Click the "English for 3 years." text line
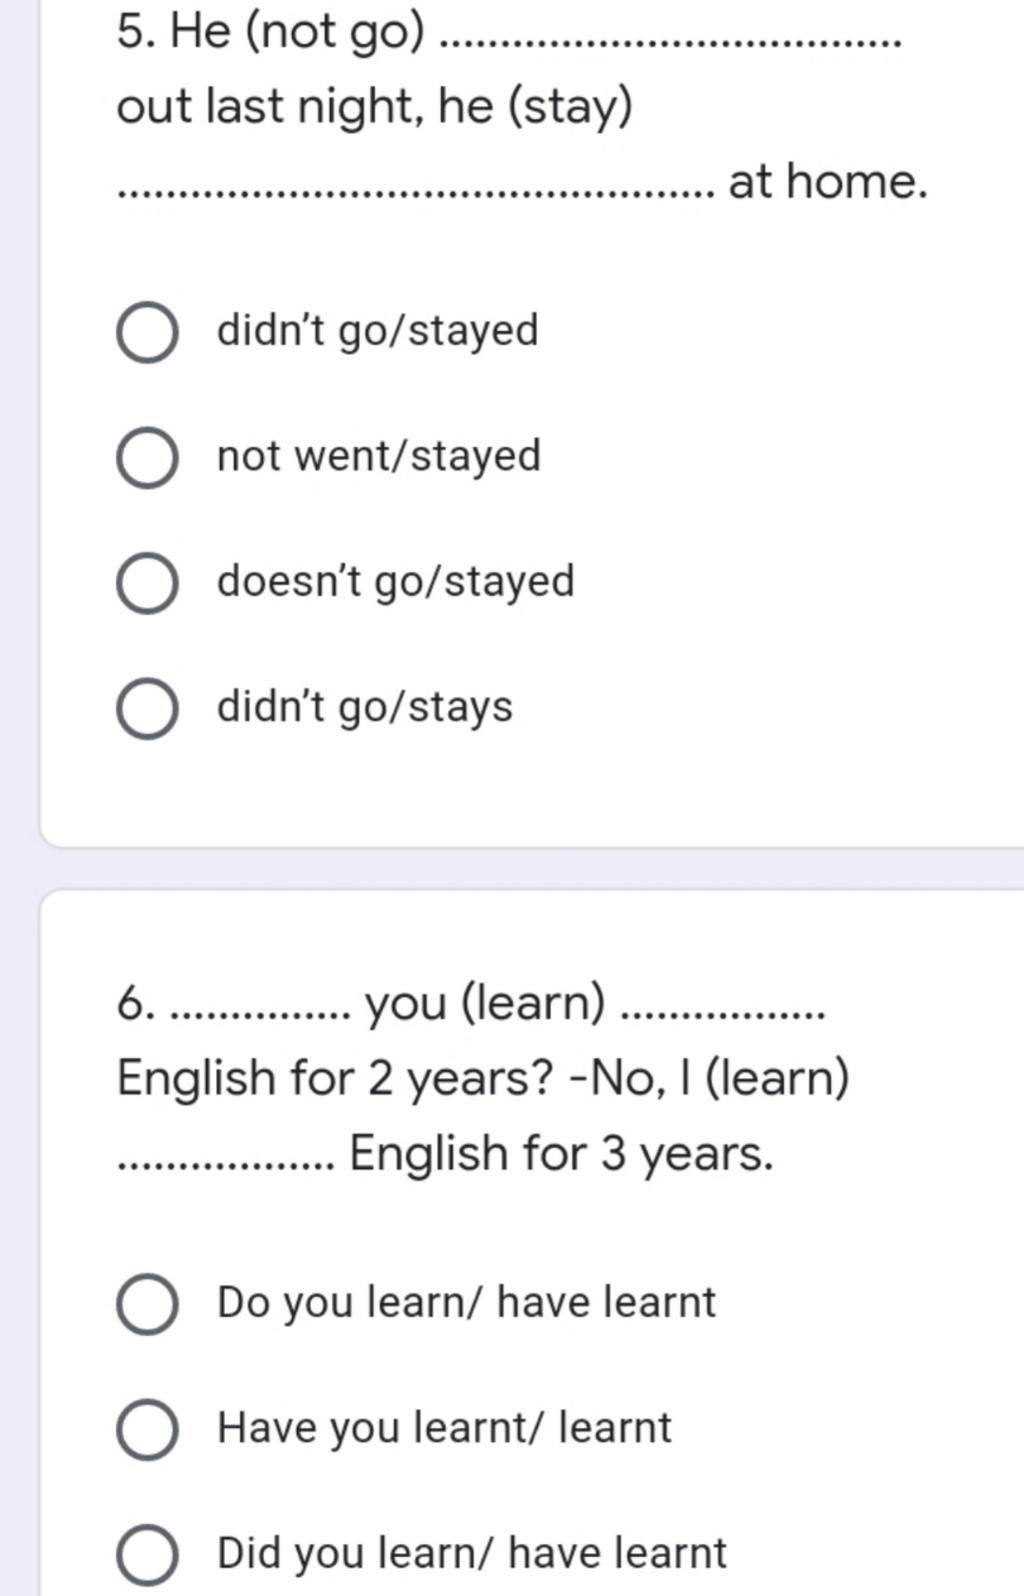 pos(562,1153)
